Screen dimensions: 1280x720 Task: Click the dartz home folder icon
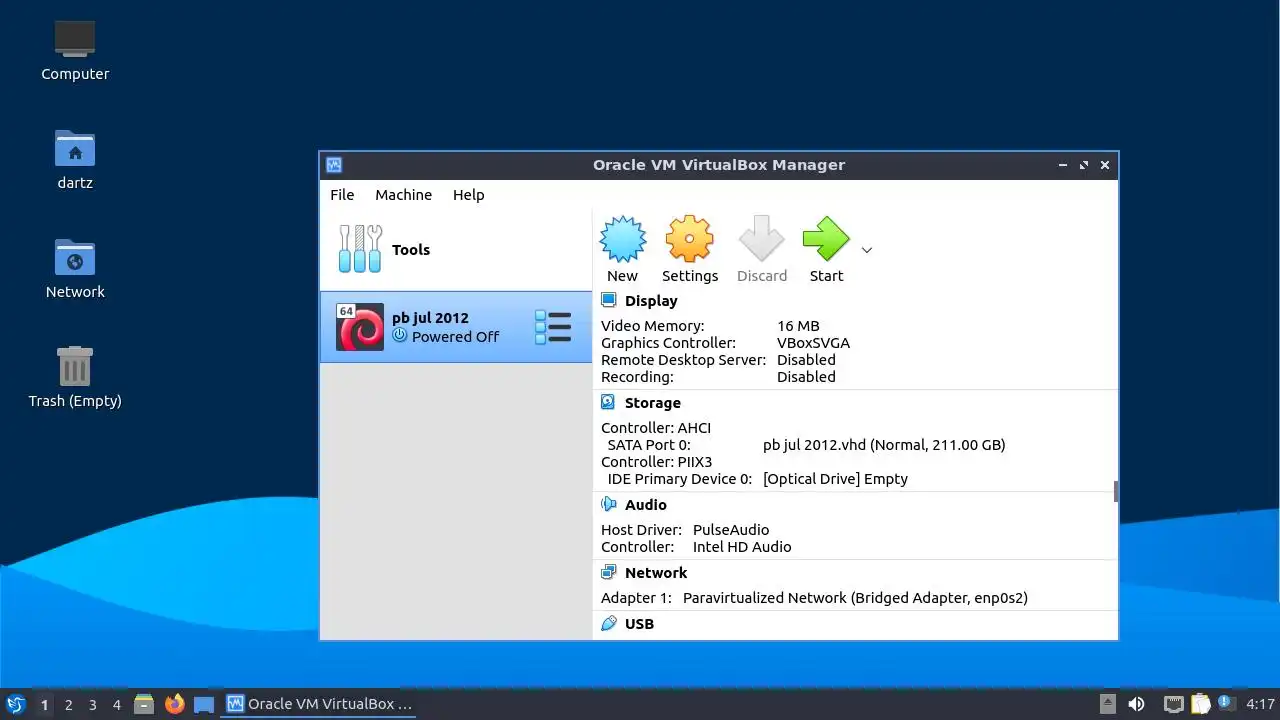pyautogui.click(x=75, y=148)
